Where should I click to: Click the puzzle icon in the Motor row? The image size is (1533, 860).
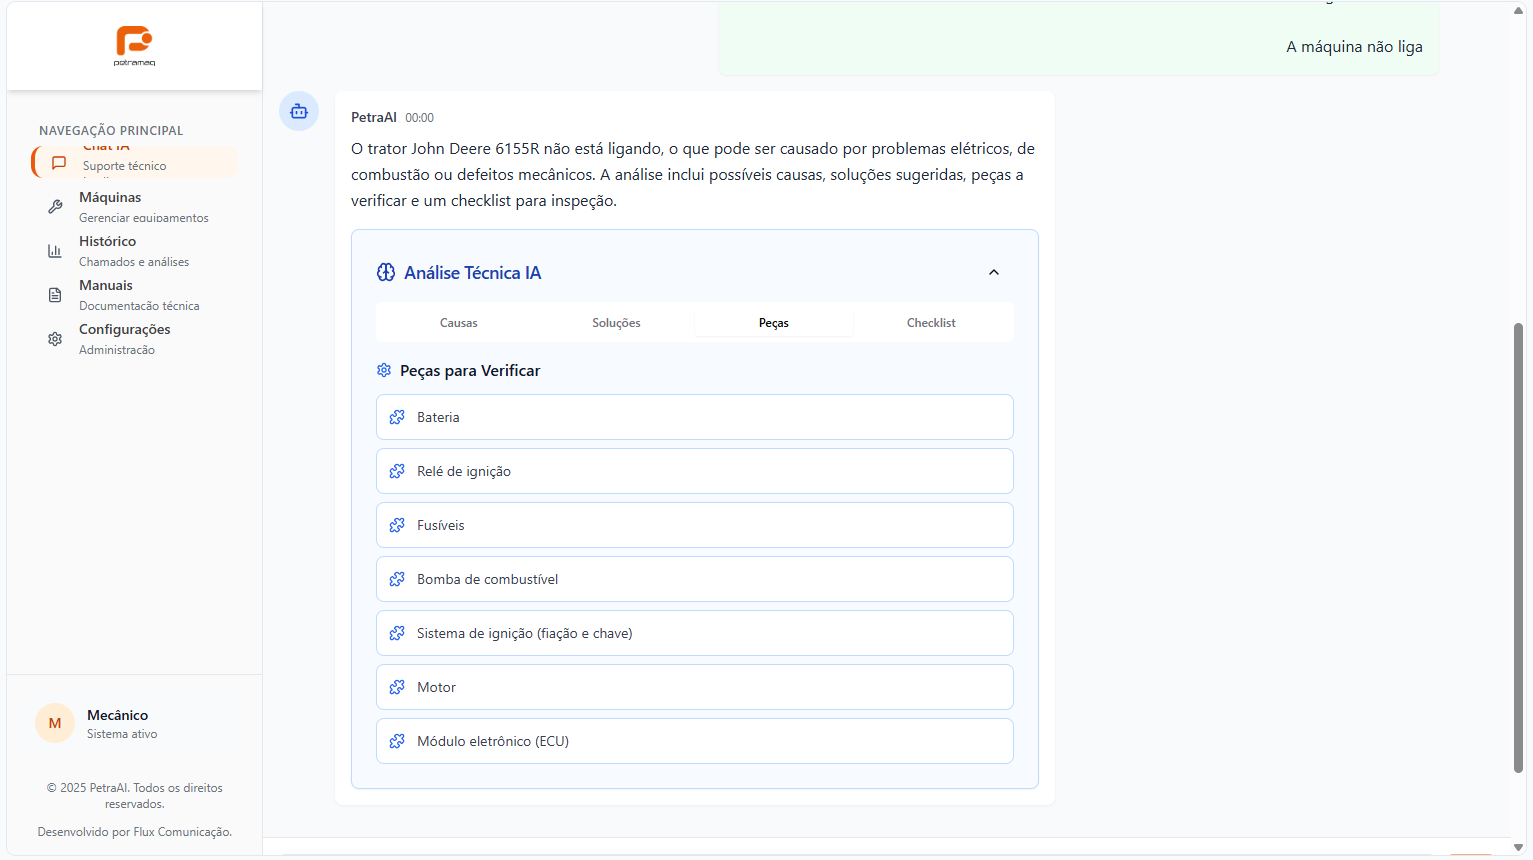click(397, 687)
